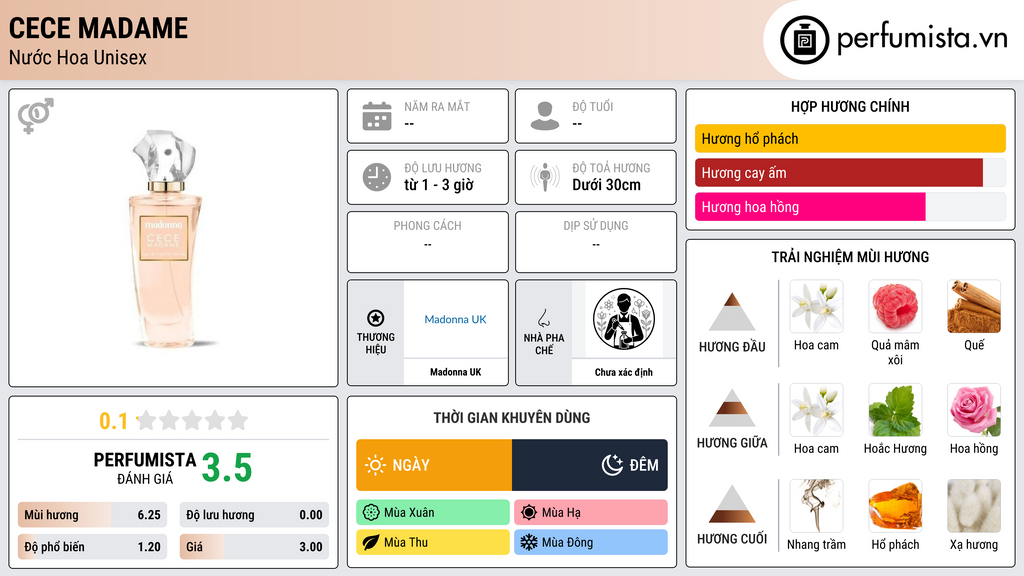This screenshot has width=1024, height=576.
Task: Click the flower icon for Mùa Xuân
Action: 371,512
